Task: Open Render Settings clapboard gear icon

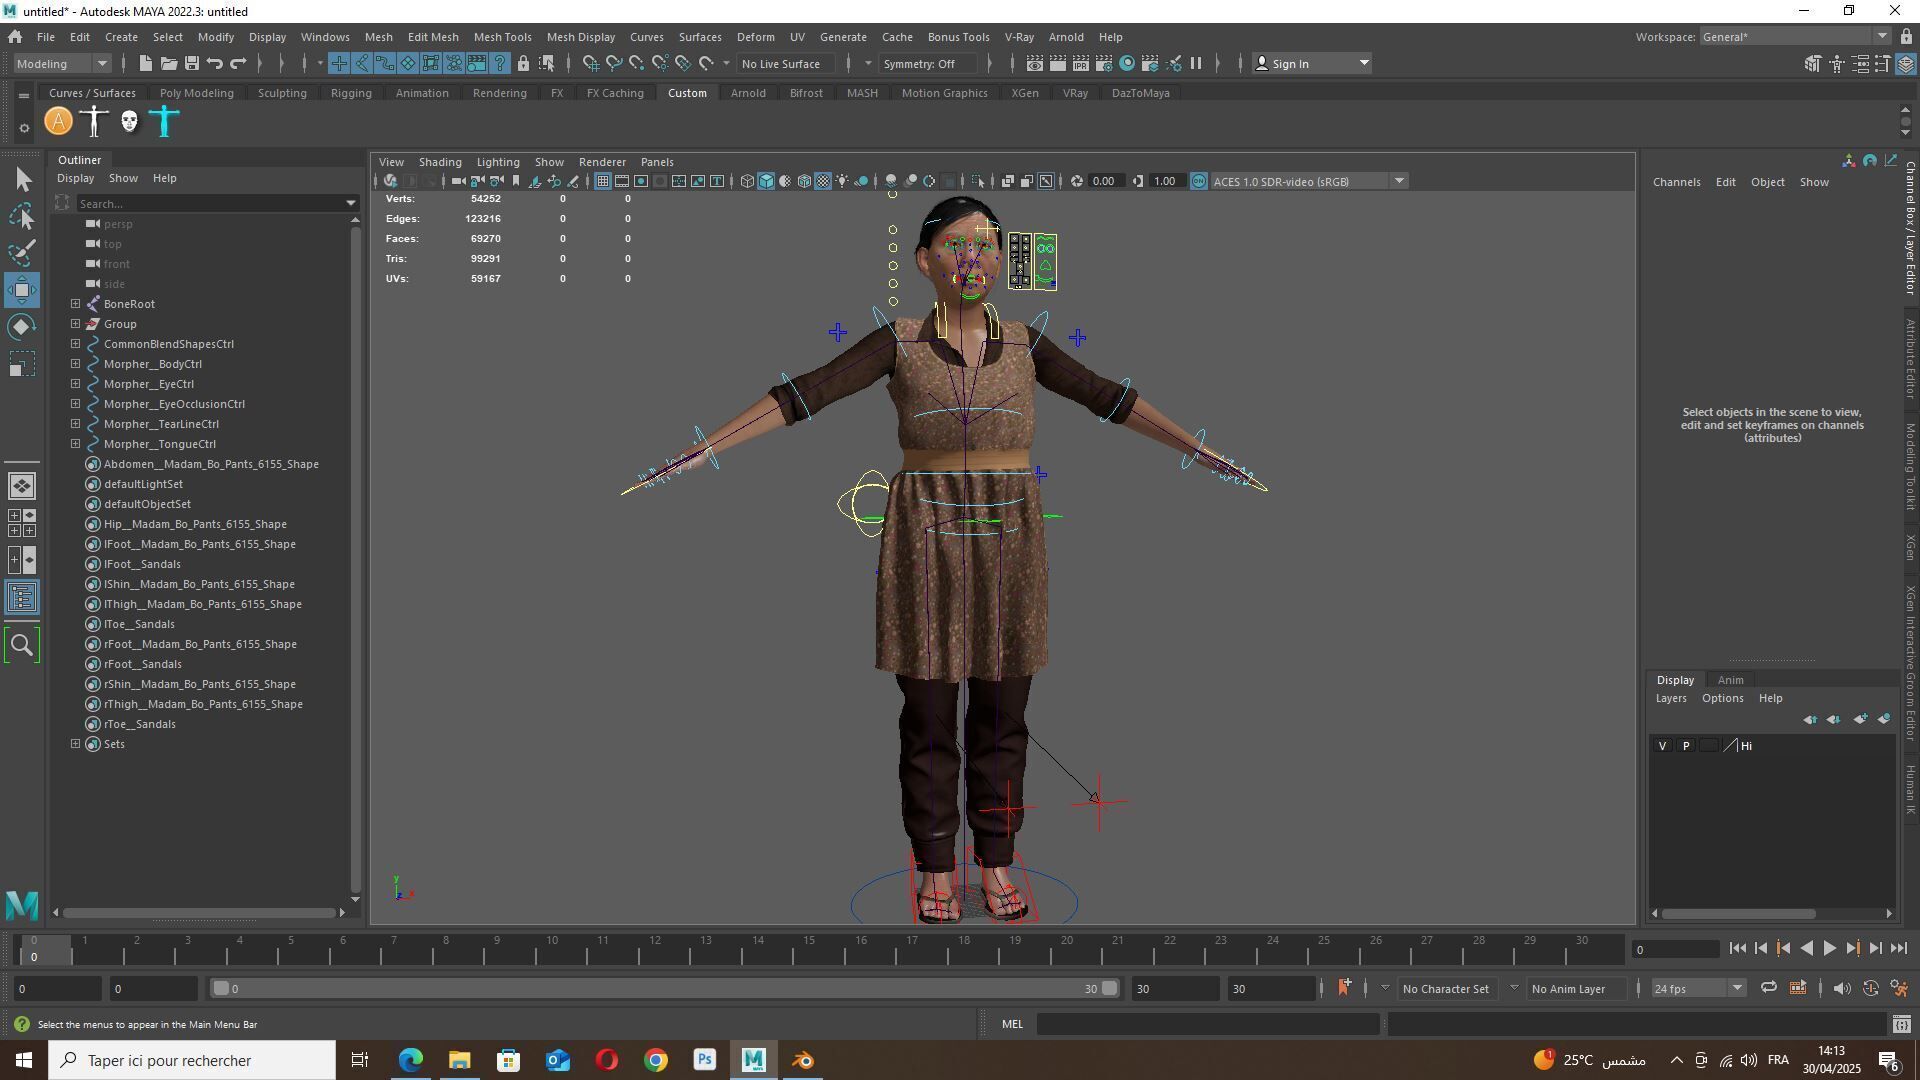Action: pos(1104,63)
